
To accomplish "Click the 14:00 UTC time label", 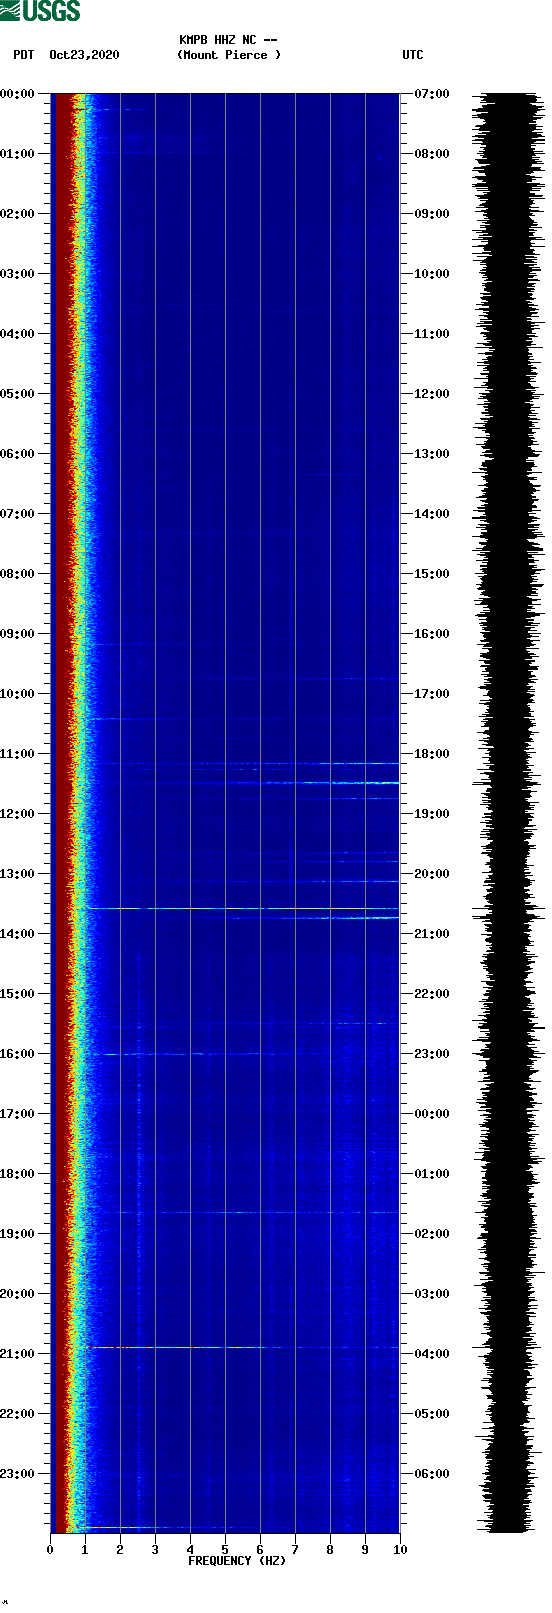I will tap(432, 514).
